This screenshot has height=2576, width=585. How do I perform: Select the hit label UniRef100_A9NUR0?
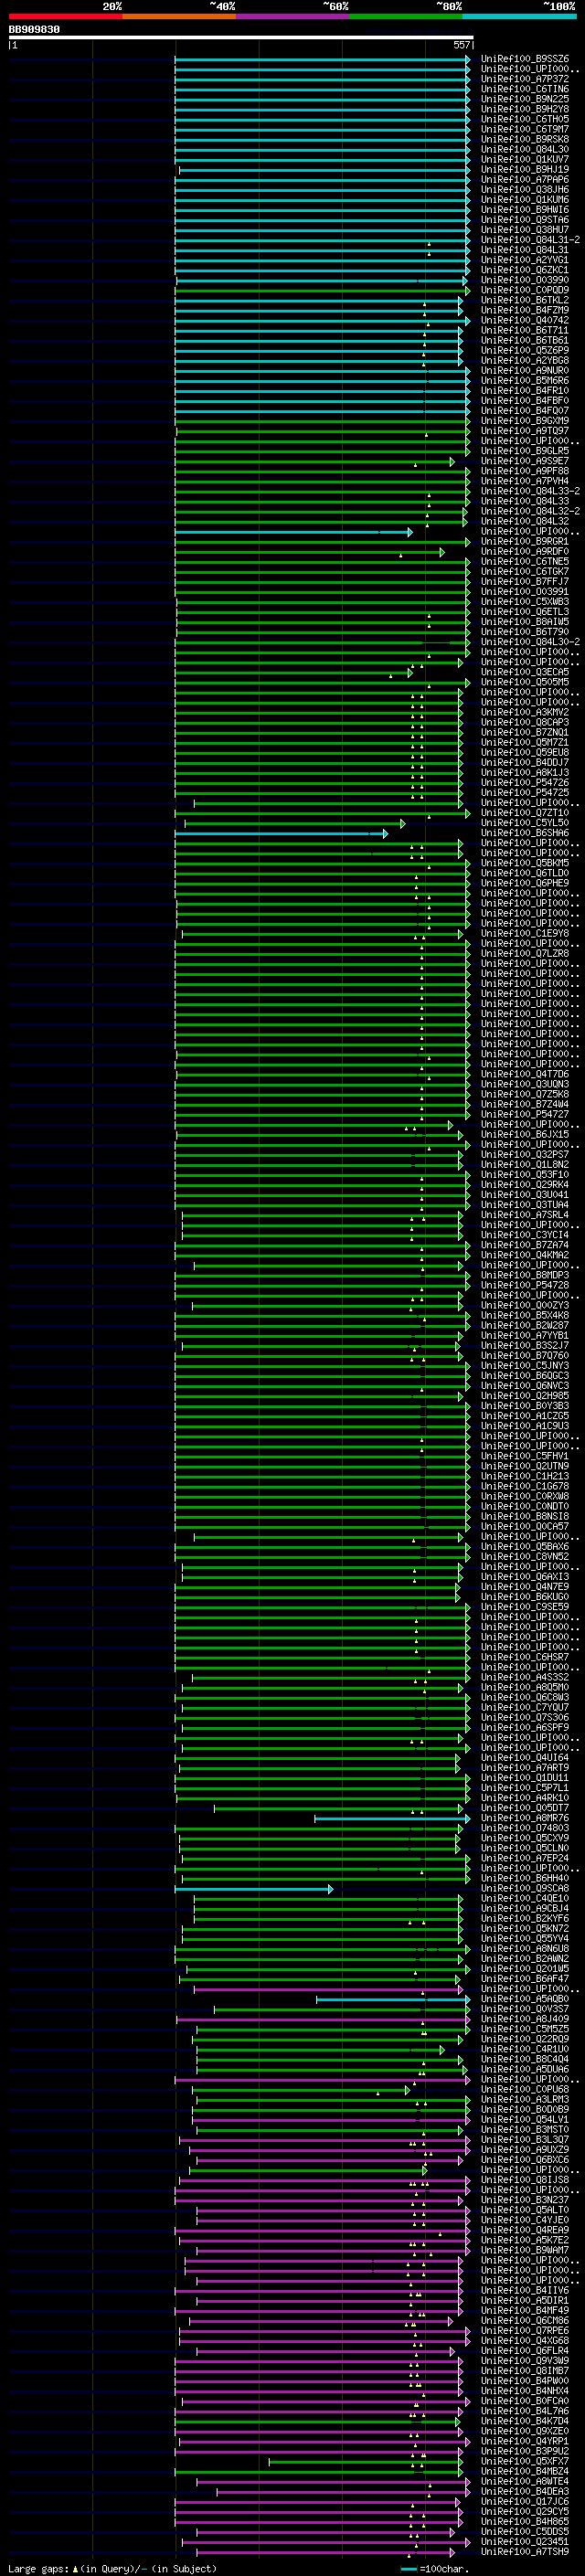[x=525, y=371]
